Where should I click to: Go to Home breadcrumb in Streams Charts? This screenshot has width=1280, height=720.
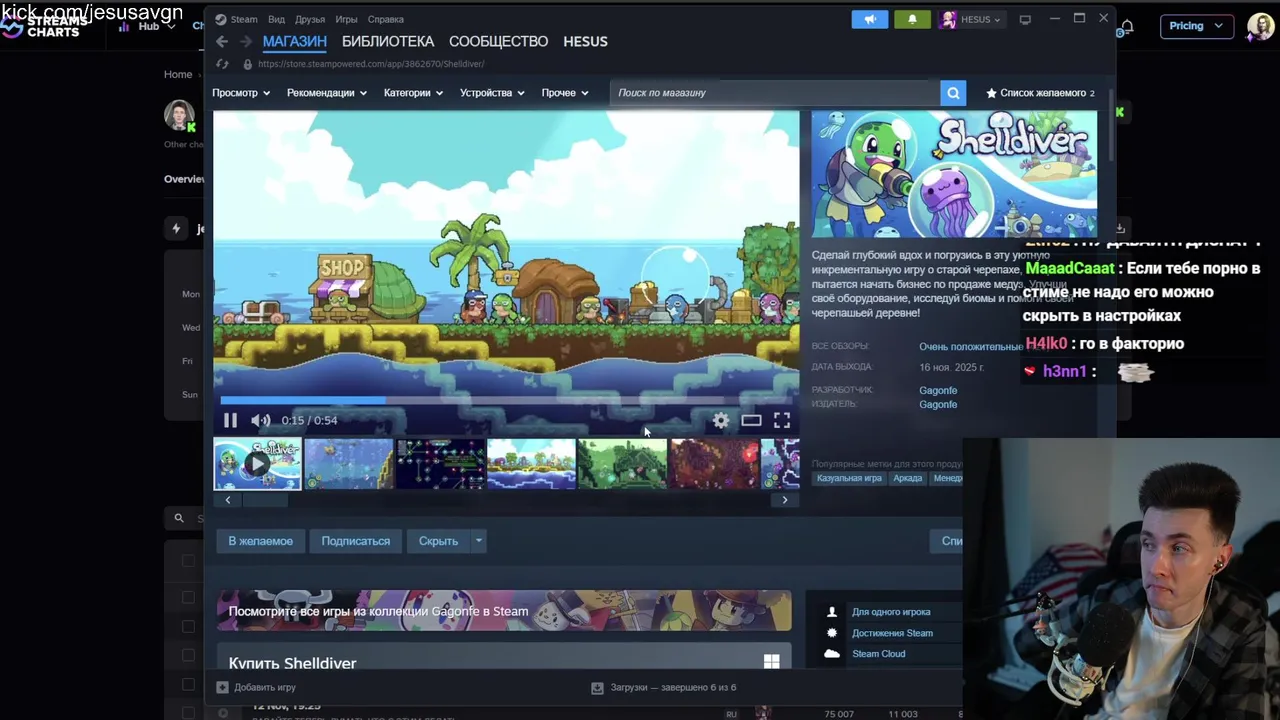178,74
